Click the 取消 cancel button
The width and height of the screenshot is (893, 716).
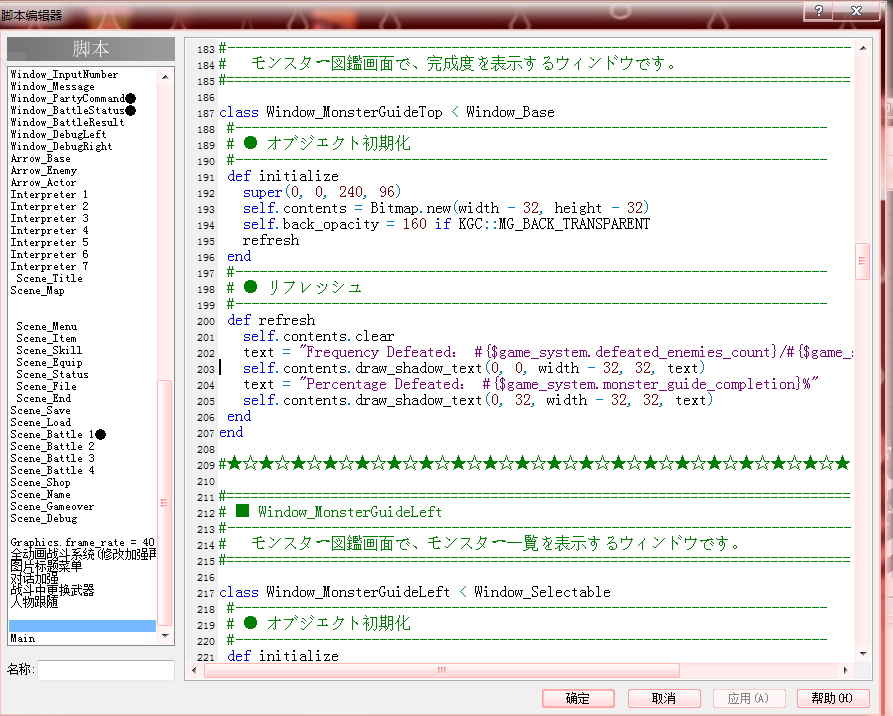663,698
